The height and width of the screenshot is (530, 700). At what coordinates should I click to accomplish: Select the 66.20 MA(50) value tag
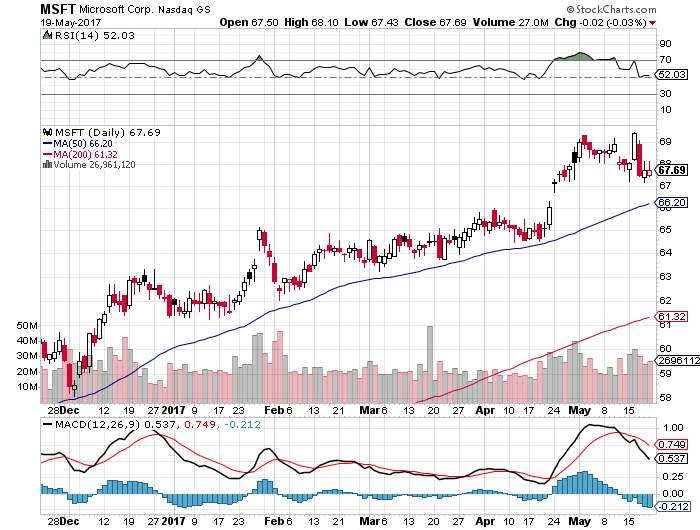pos(669,202)
